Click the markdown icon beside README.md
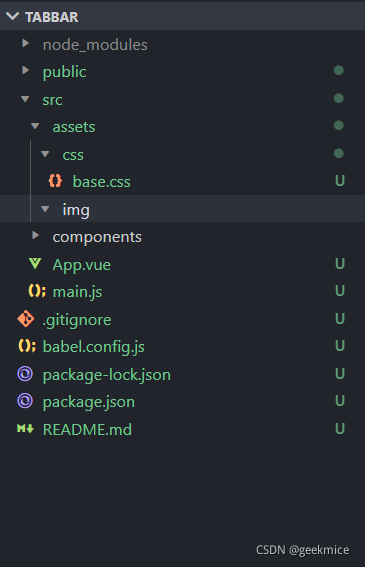The width and height of the screenshot is (365, 567). click(25, 429)
